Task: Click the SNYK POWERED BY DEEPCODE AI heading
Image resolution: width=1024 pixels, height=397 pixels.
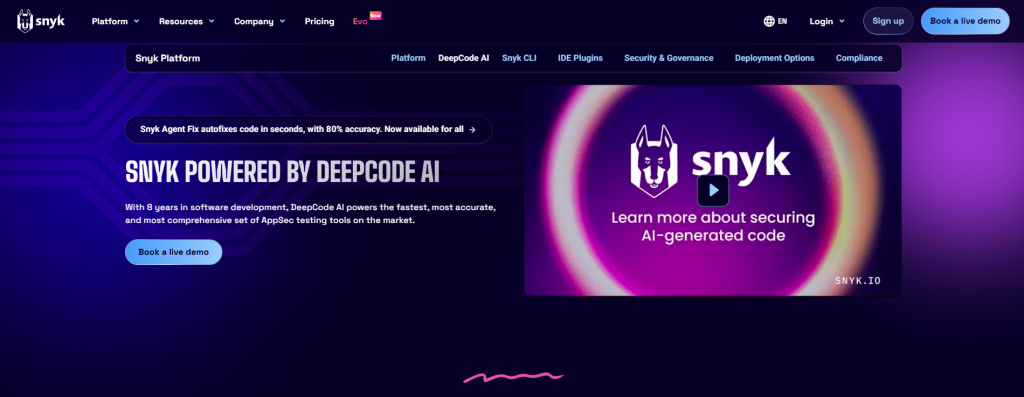Action: (282, 171)
